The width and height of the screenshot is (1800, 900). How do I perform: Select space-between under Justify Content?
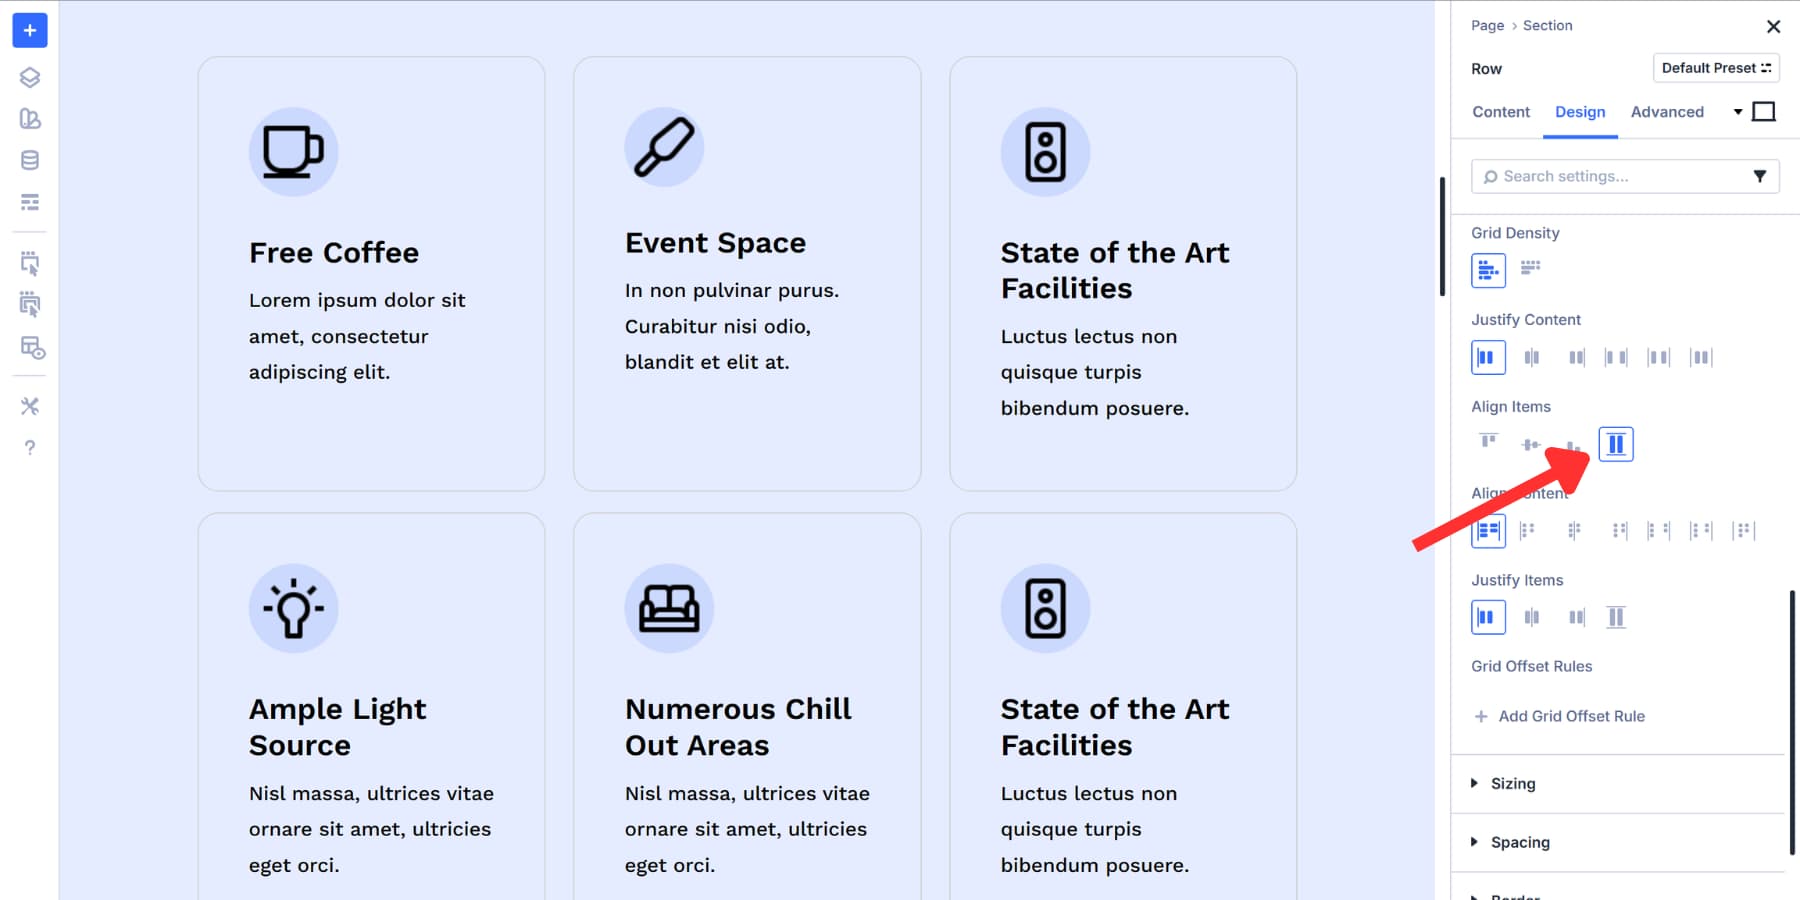click(x=1618, y=357)
